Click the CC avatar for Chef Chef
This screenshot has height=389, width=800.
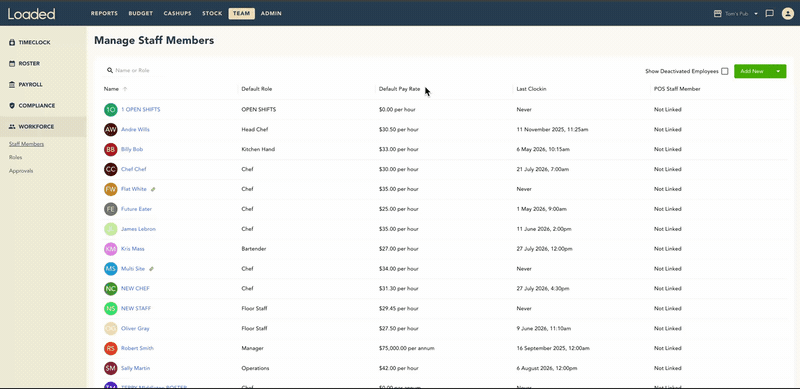pyautogui.click(x=111, y=169)
